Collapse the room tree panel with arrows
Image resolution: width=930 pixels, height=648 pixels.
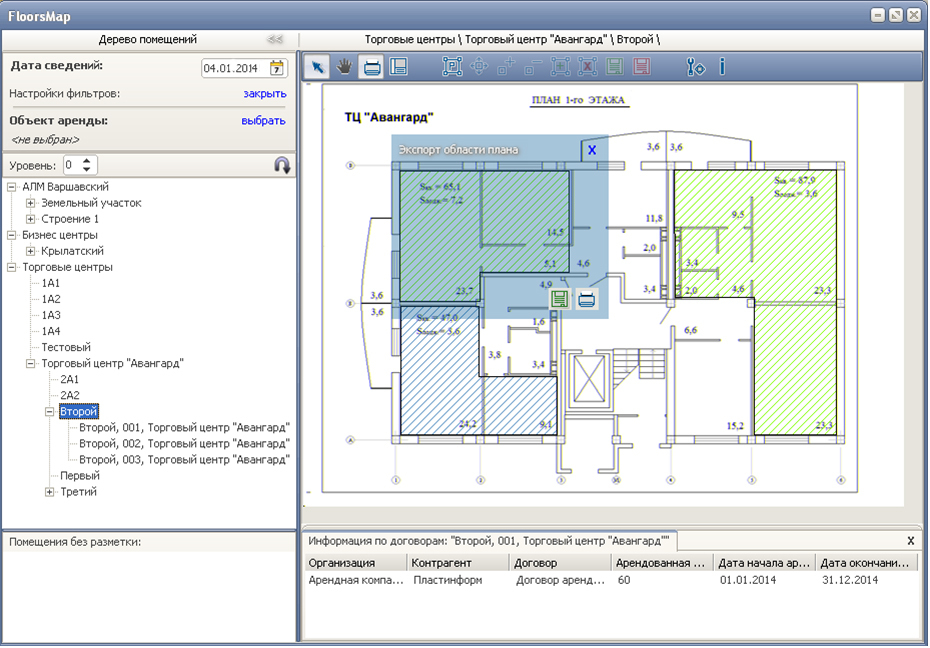tap(274, 39)
